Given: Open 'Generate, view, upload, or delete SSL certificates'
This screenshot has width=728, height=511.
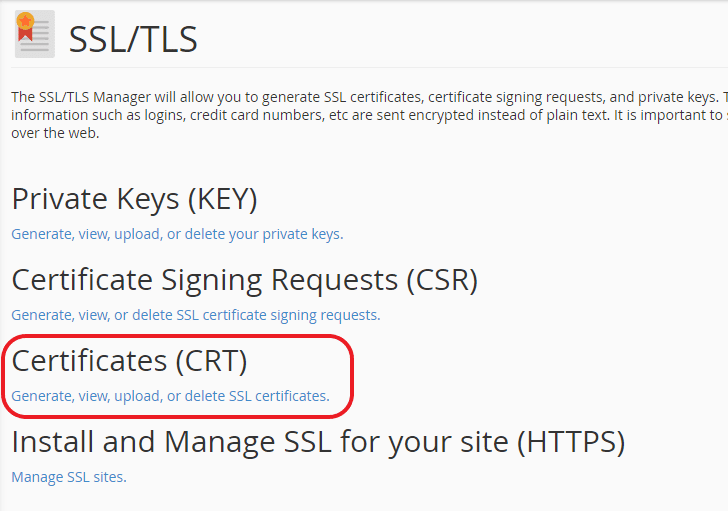Looking at the screenshot, I should (170, 396).
